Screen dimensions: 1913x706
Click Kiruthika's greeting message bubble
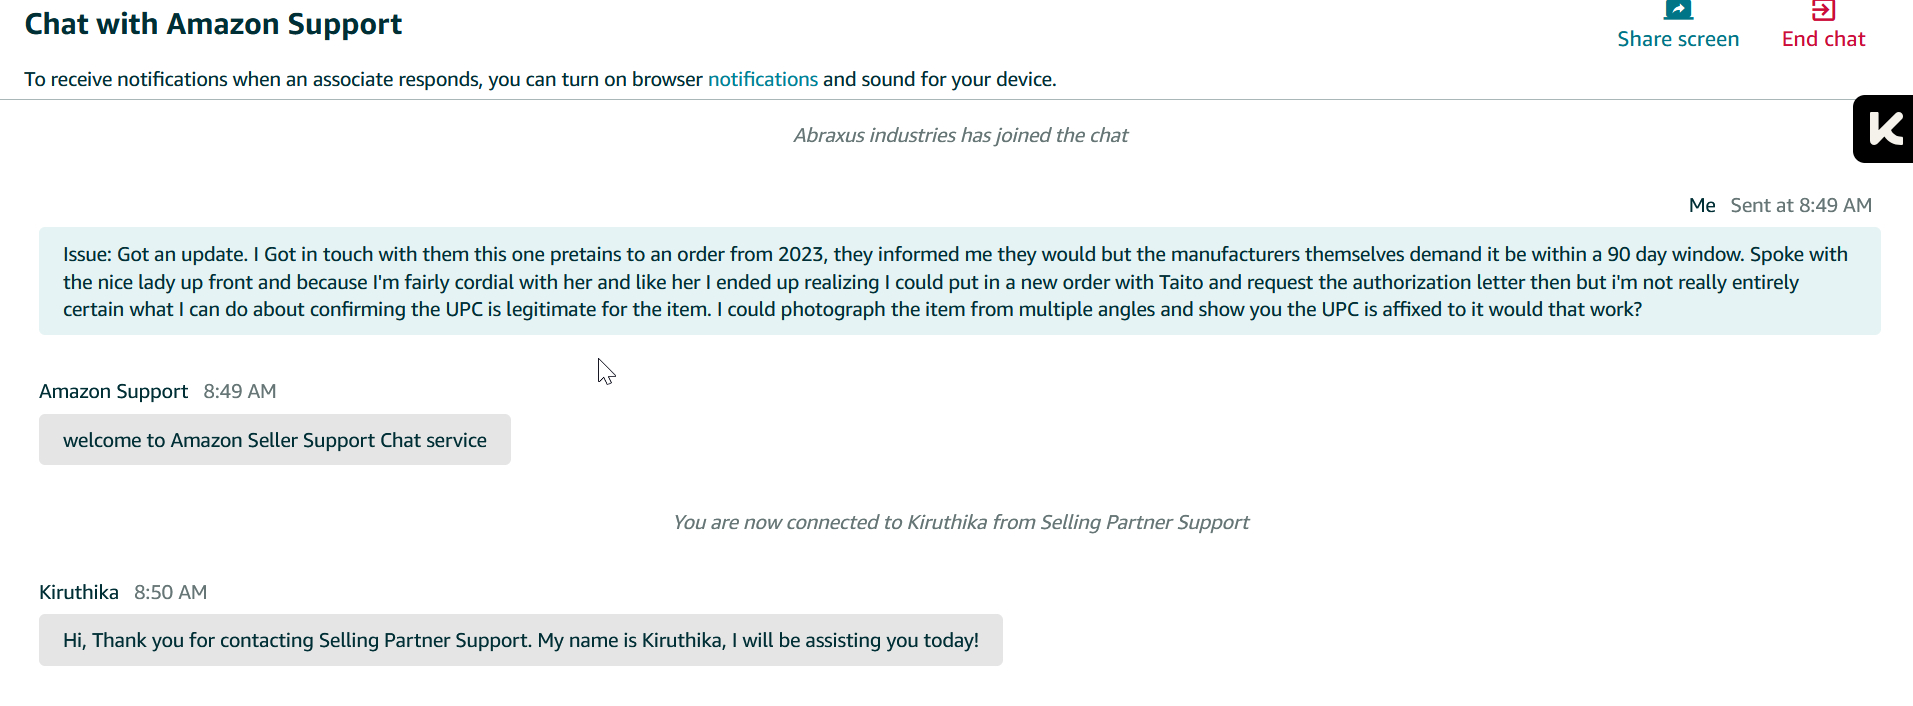click(x=520, y=640)
